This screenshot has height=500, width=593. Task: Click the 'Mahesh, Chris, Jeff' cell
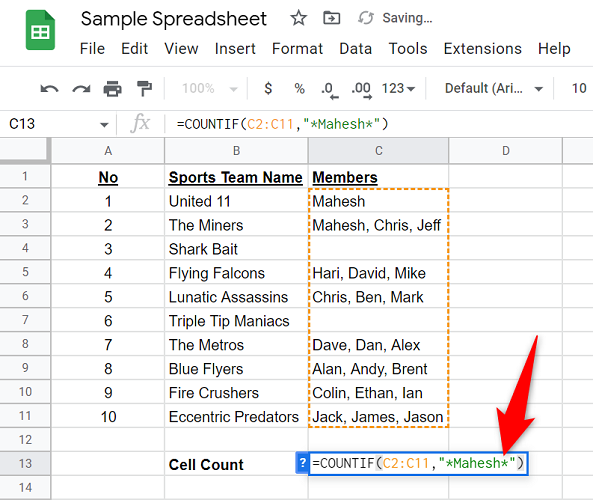point(379,225)
